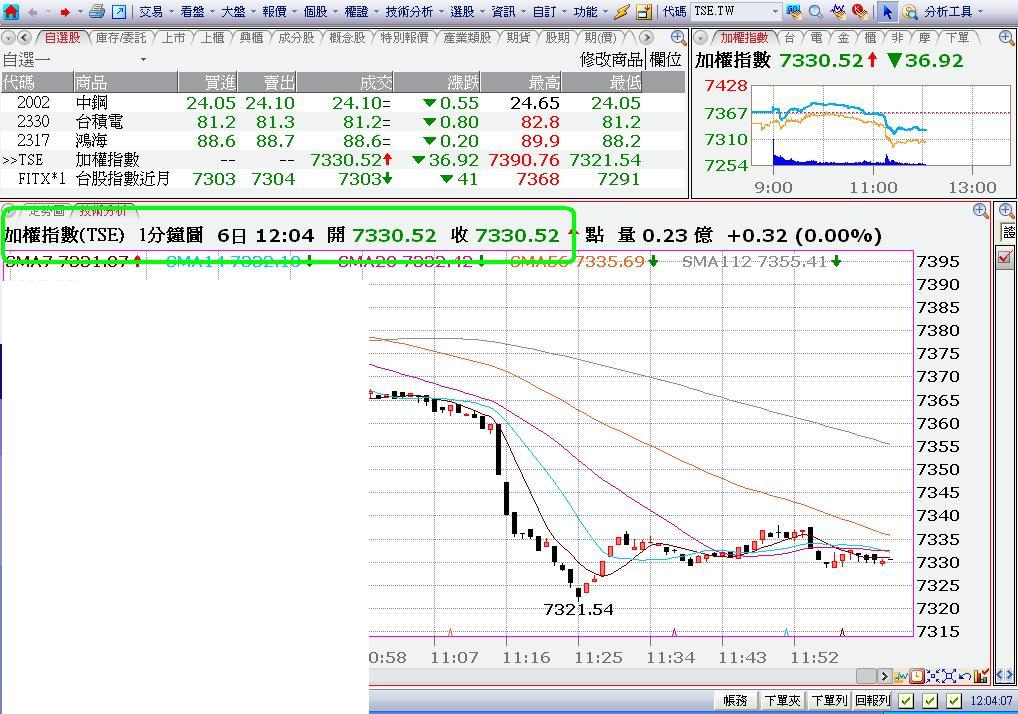Open the 選股 dropdown menu
Image resolution: width=1018 pixels, height=714 pixels.
click(x=467, y=12)
